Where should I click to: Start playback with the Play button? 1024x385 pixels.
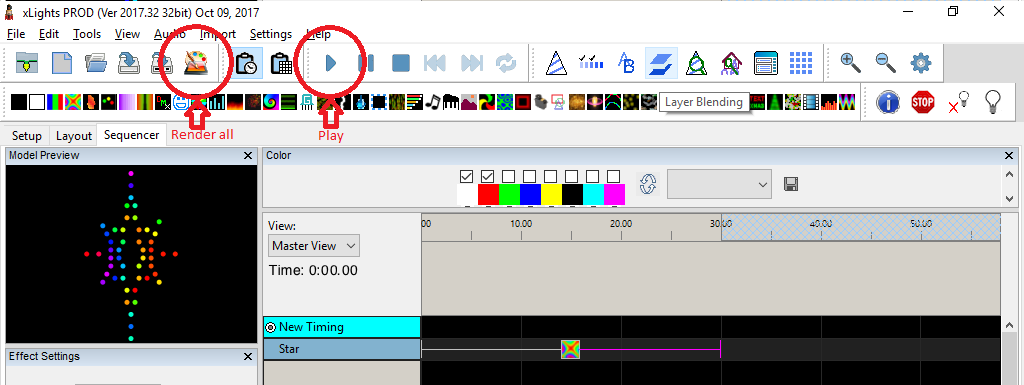coord(331,63)
